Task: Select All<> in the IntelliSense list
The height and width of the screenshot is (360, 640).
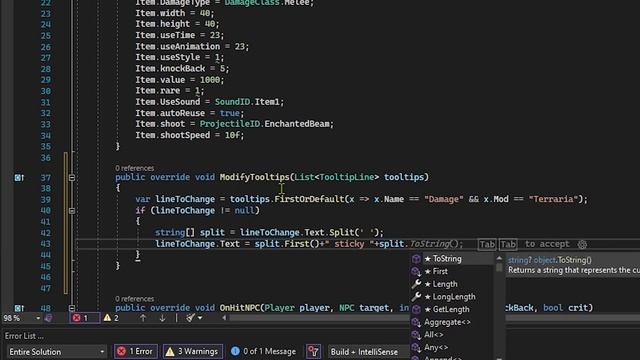Action: [x=452, y=335]
